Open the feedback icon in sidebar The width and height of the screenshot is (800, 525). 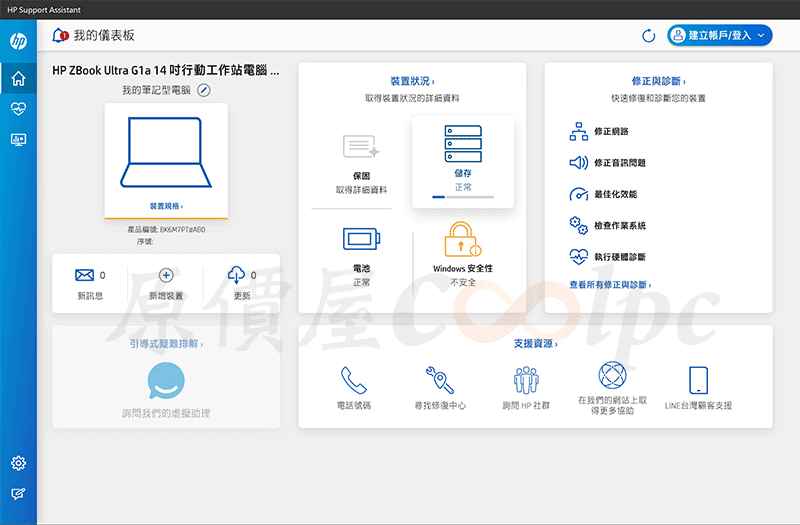pyautogui.click(x=18, y=493)
